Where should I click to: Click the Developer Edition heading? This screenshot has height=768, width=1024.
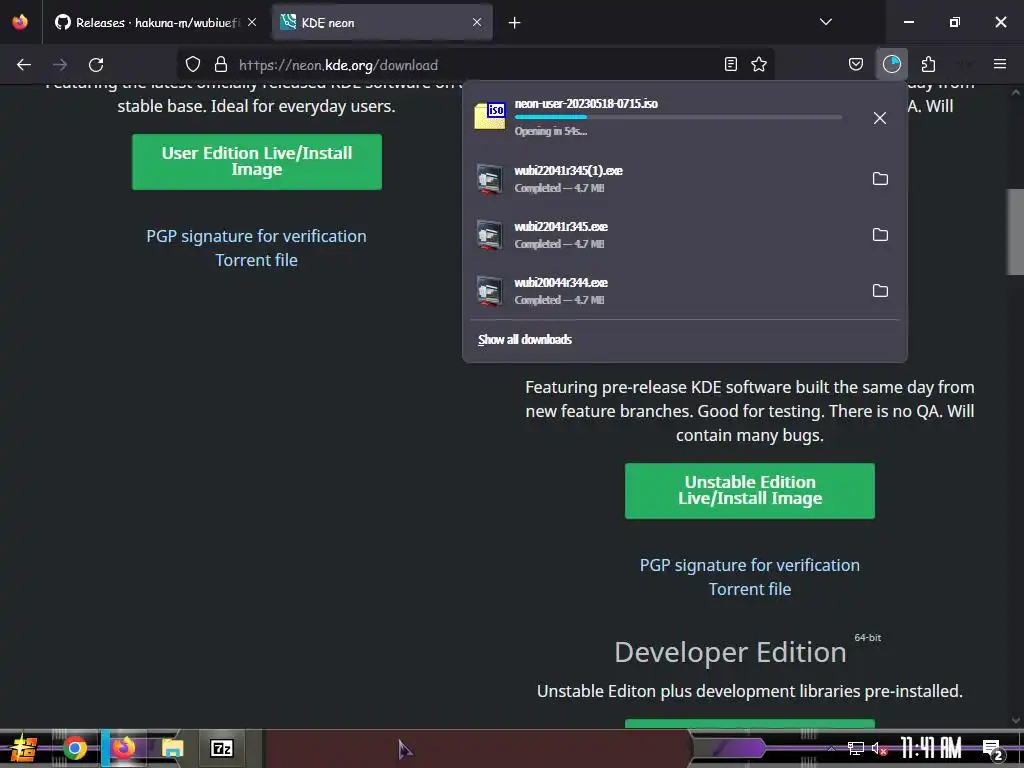(730, 652)
